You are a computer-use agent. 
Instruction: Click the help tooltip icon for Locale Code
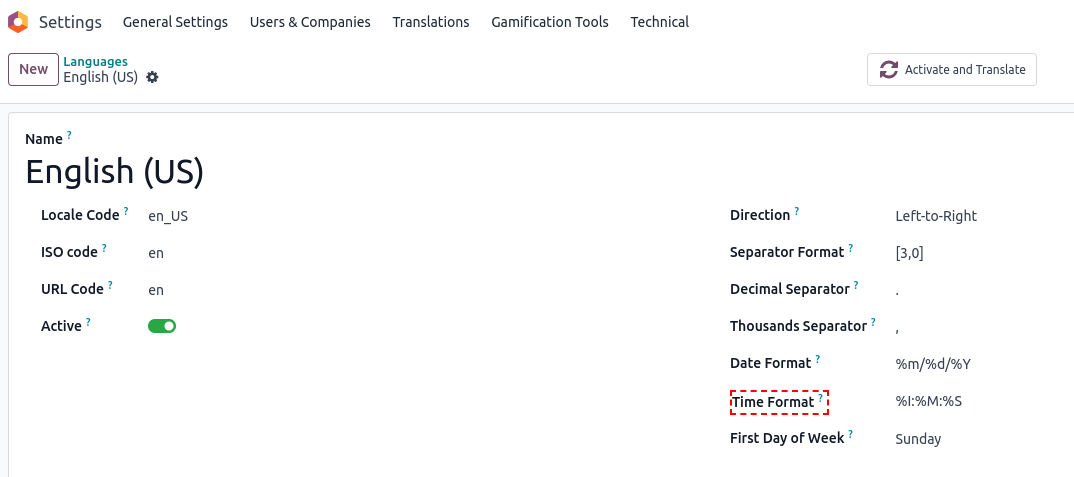click(x=126, y=211)
